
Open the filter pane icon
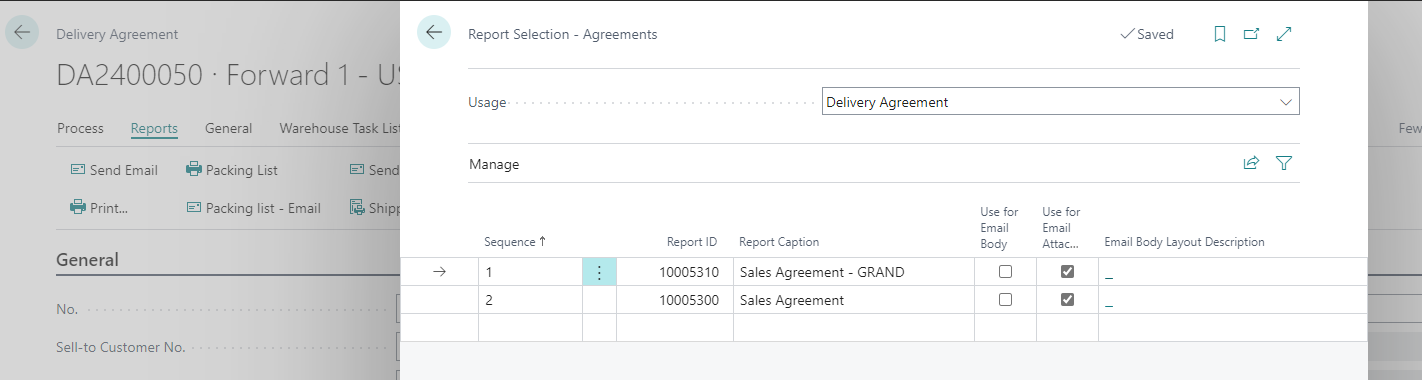point(1284,163)
